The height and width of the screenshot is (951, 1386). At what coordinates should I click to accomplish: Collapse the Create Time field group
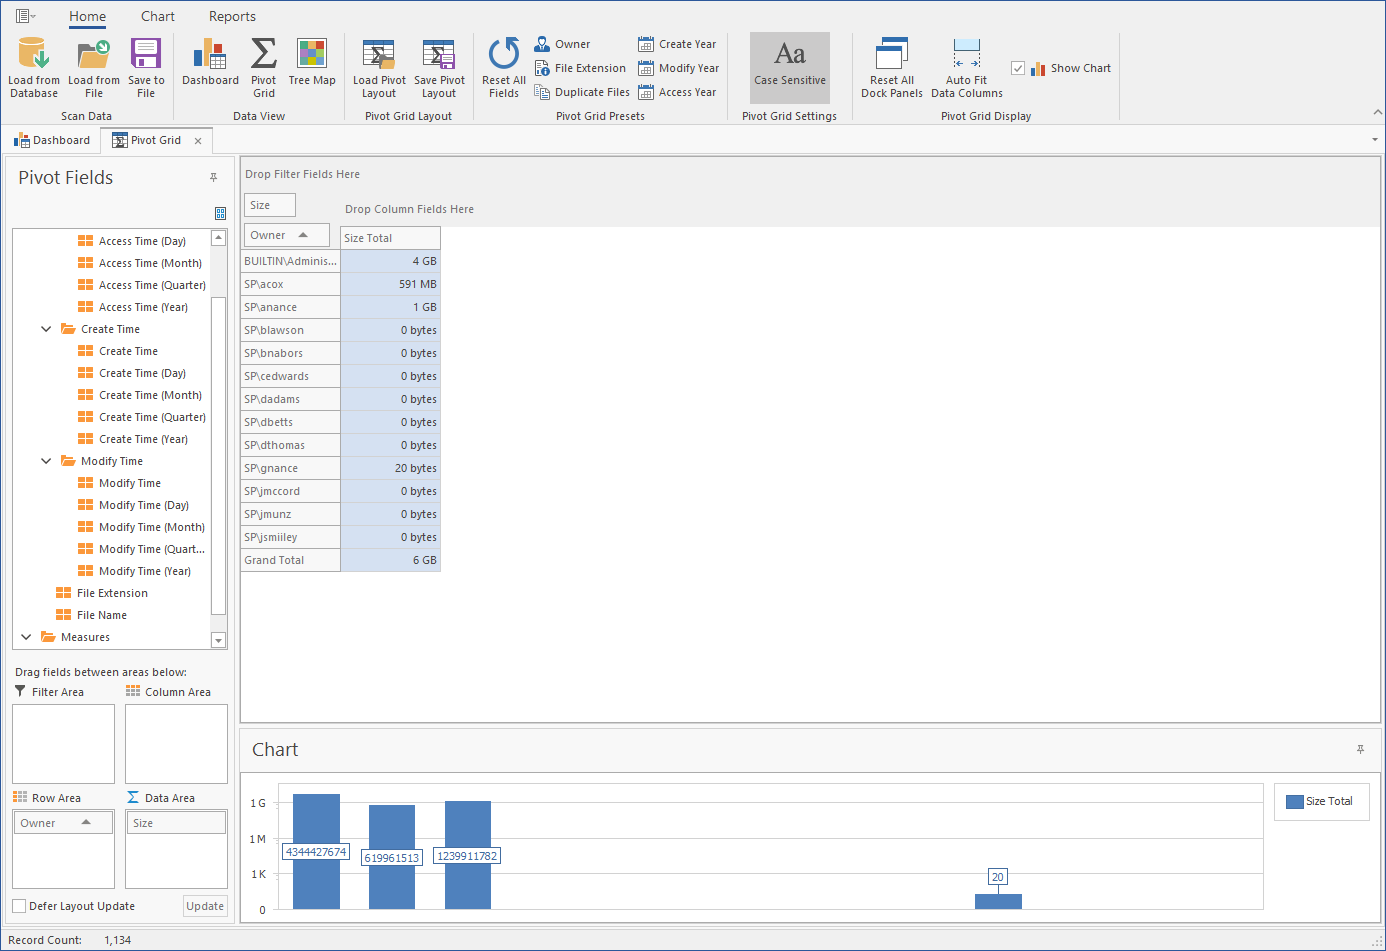(x=45, y=328)
